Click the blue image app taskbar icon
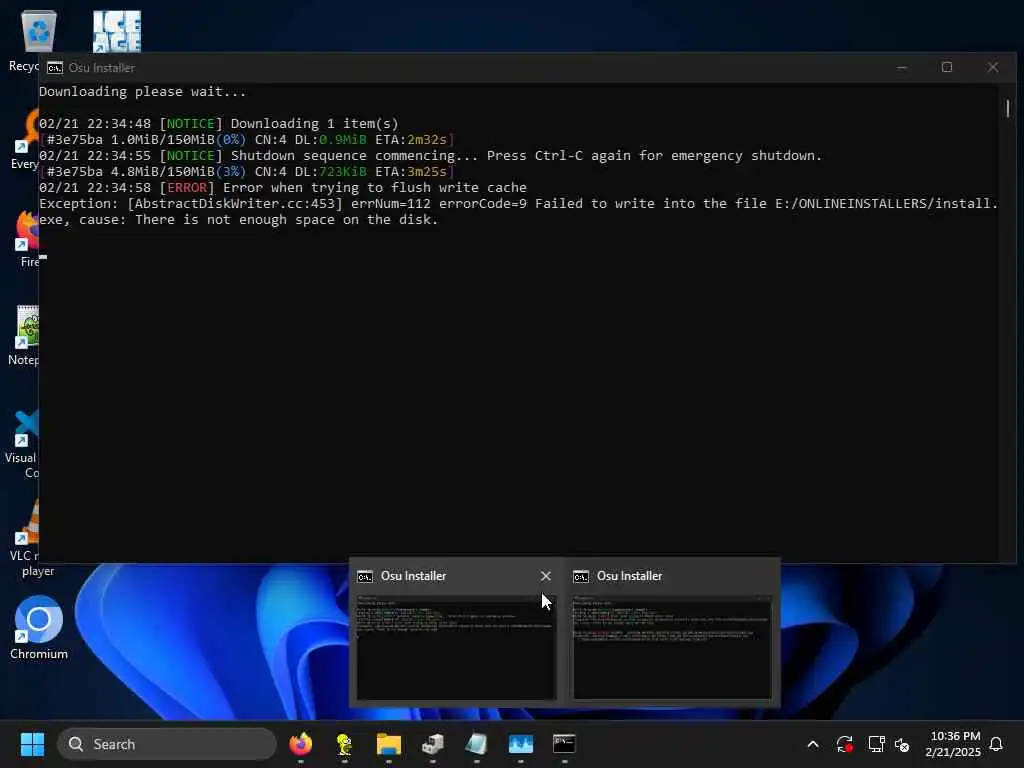The height and width of the screenshot is (768, 1024). pyautogui.click(x=520, y=743)
